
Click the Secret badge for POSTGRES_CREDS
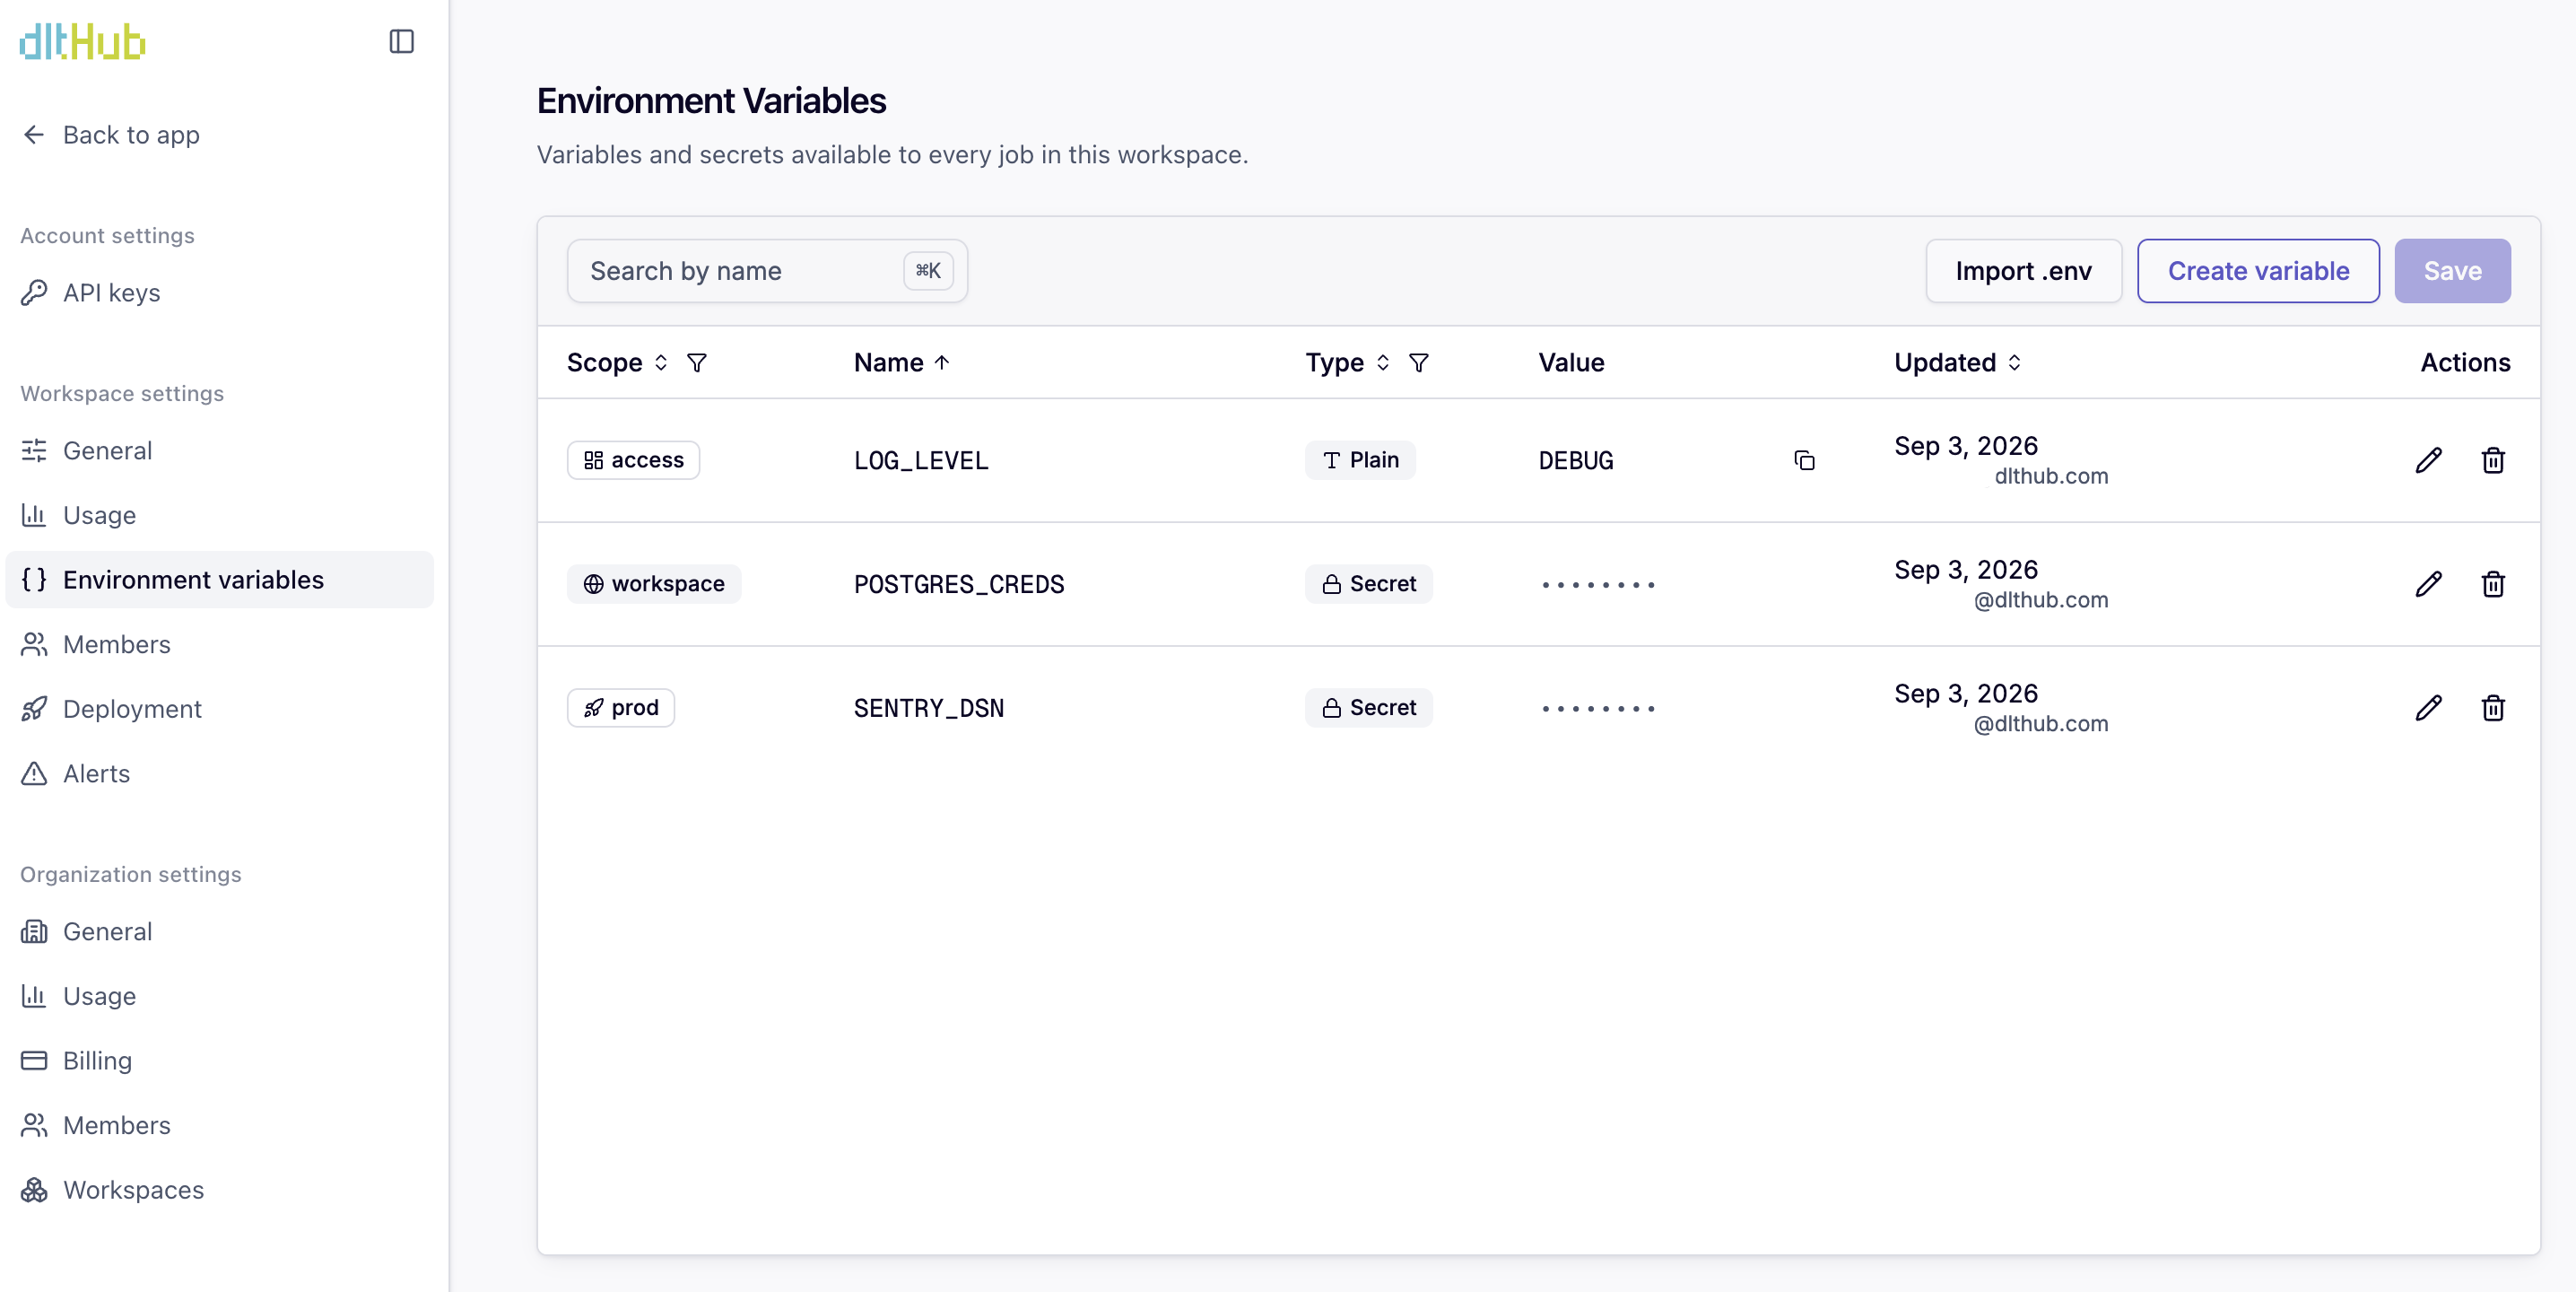coord(1369,584)
